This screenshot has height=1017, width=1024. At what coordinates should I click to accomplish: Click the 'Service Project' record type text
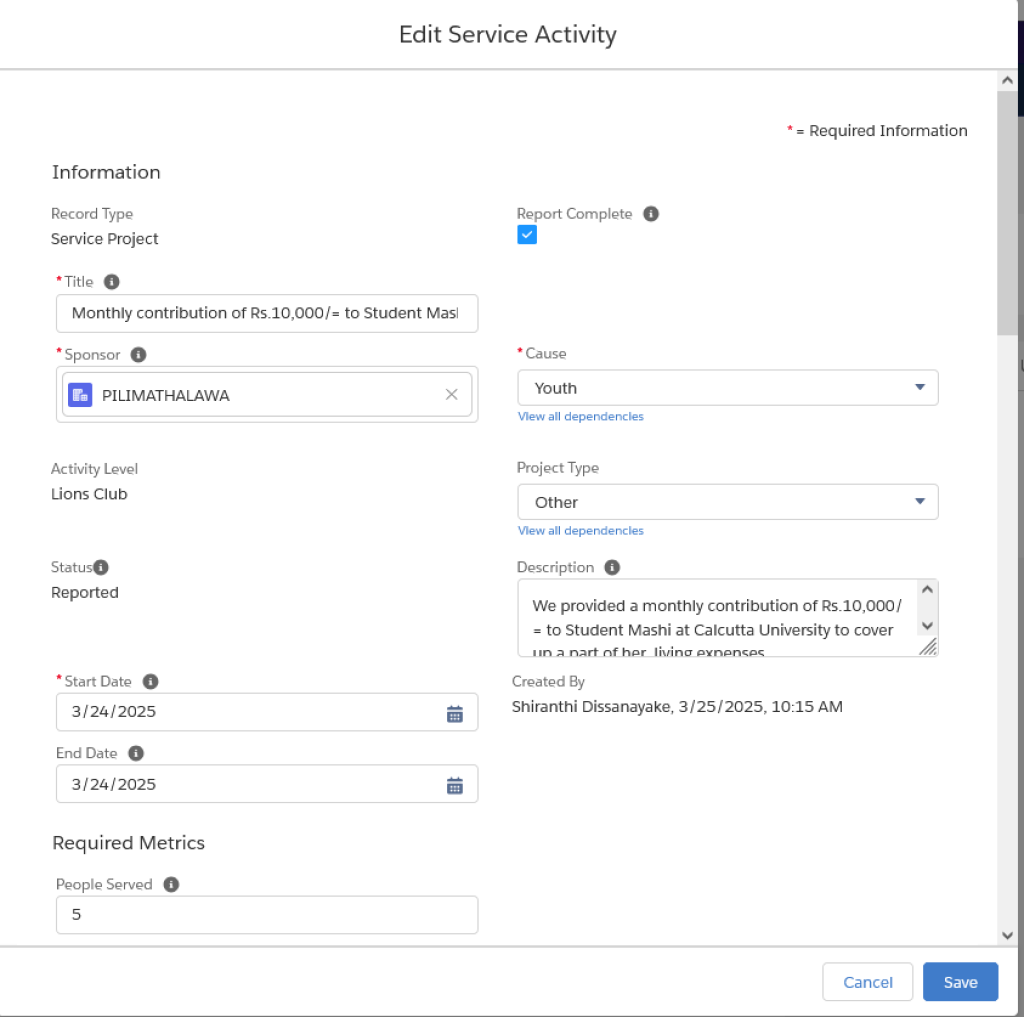[x=104, y=239]
